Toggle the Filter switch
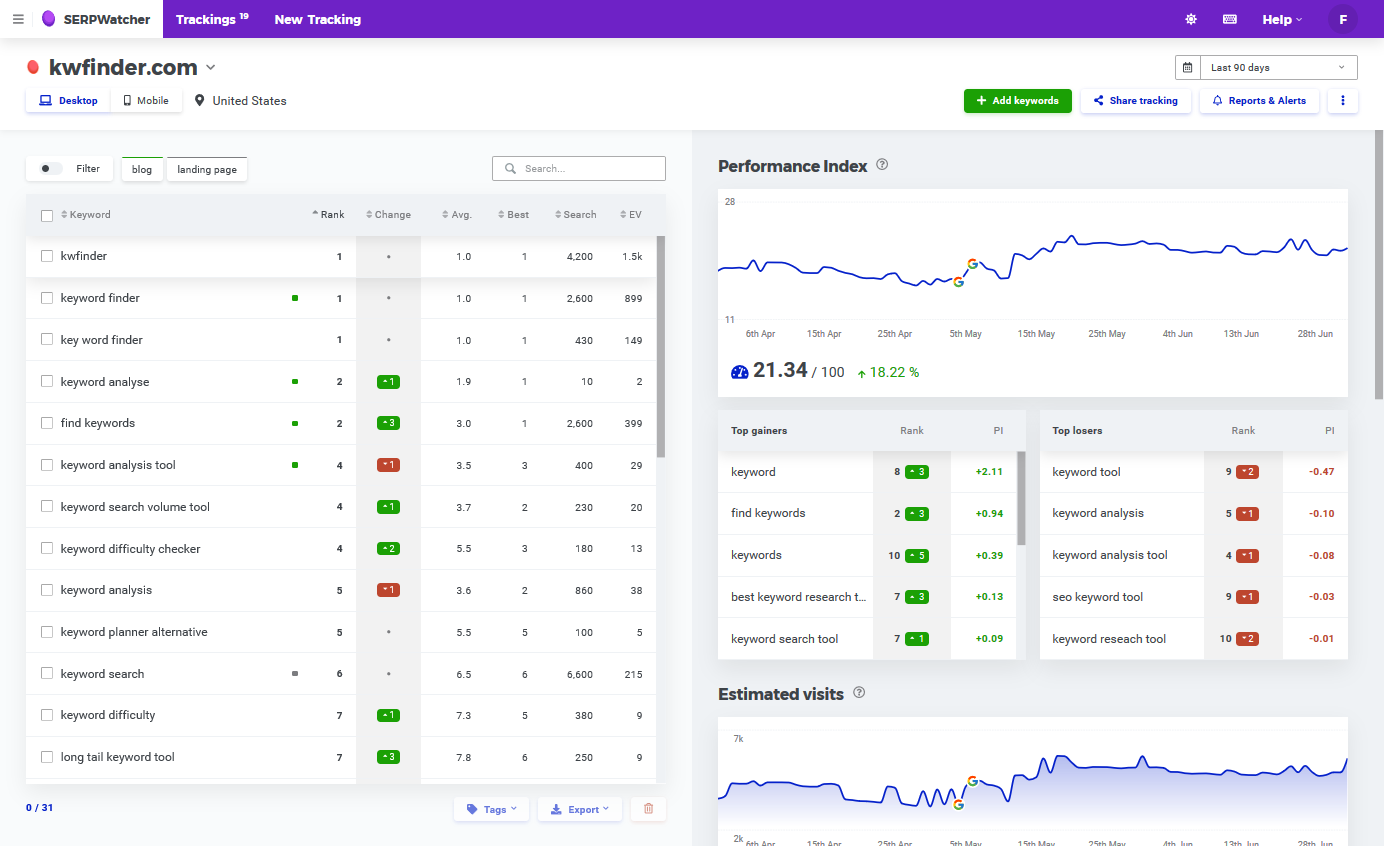Screen dimensions: 1384x846 point(51,169)
